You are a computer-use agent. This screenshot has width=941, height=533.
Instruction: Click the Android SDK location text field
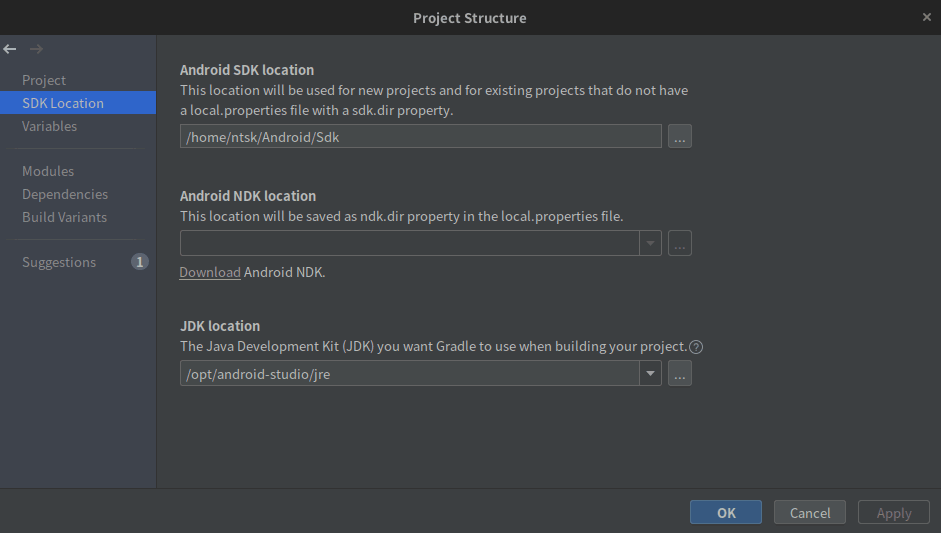coord(420,137)
